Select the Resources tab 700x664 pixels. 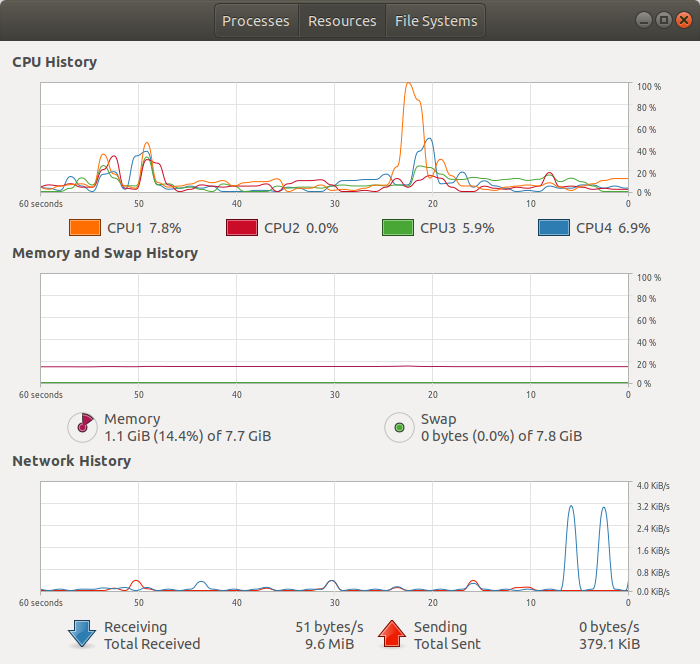(x=342, y=21)
